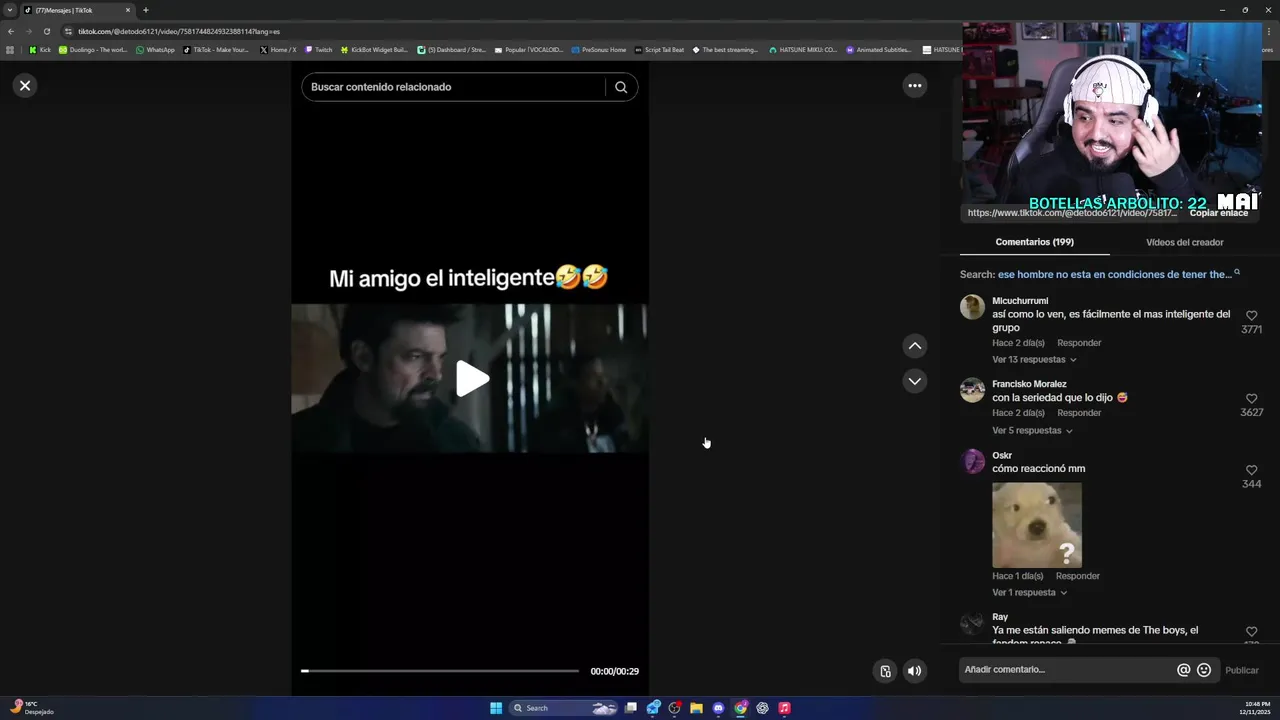Image resolution: width=1280 pixels, height=720 pixels.
Task: Open the 'Home / X' bookmark
Action: [278, 50]
